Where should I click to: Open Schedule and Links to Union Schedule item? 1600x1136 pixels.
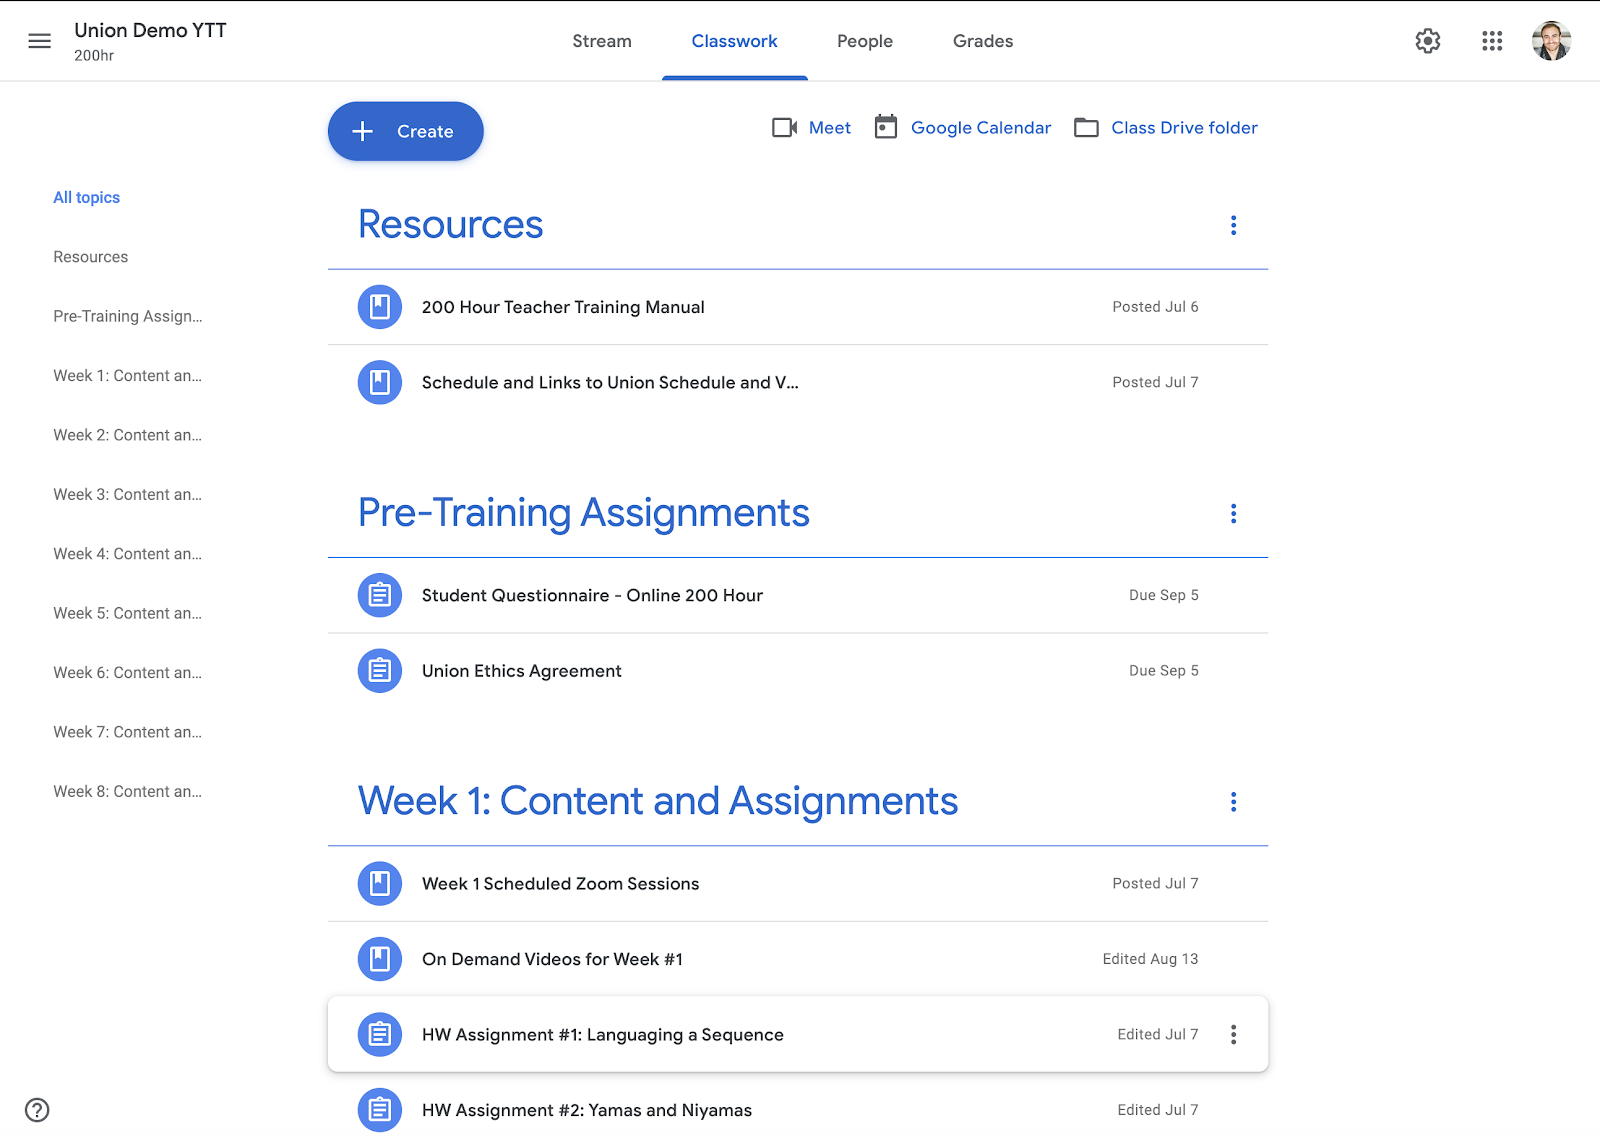610,382
